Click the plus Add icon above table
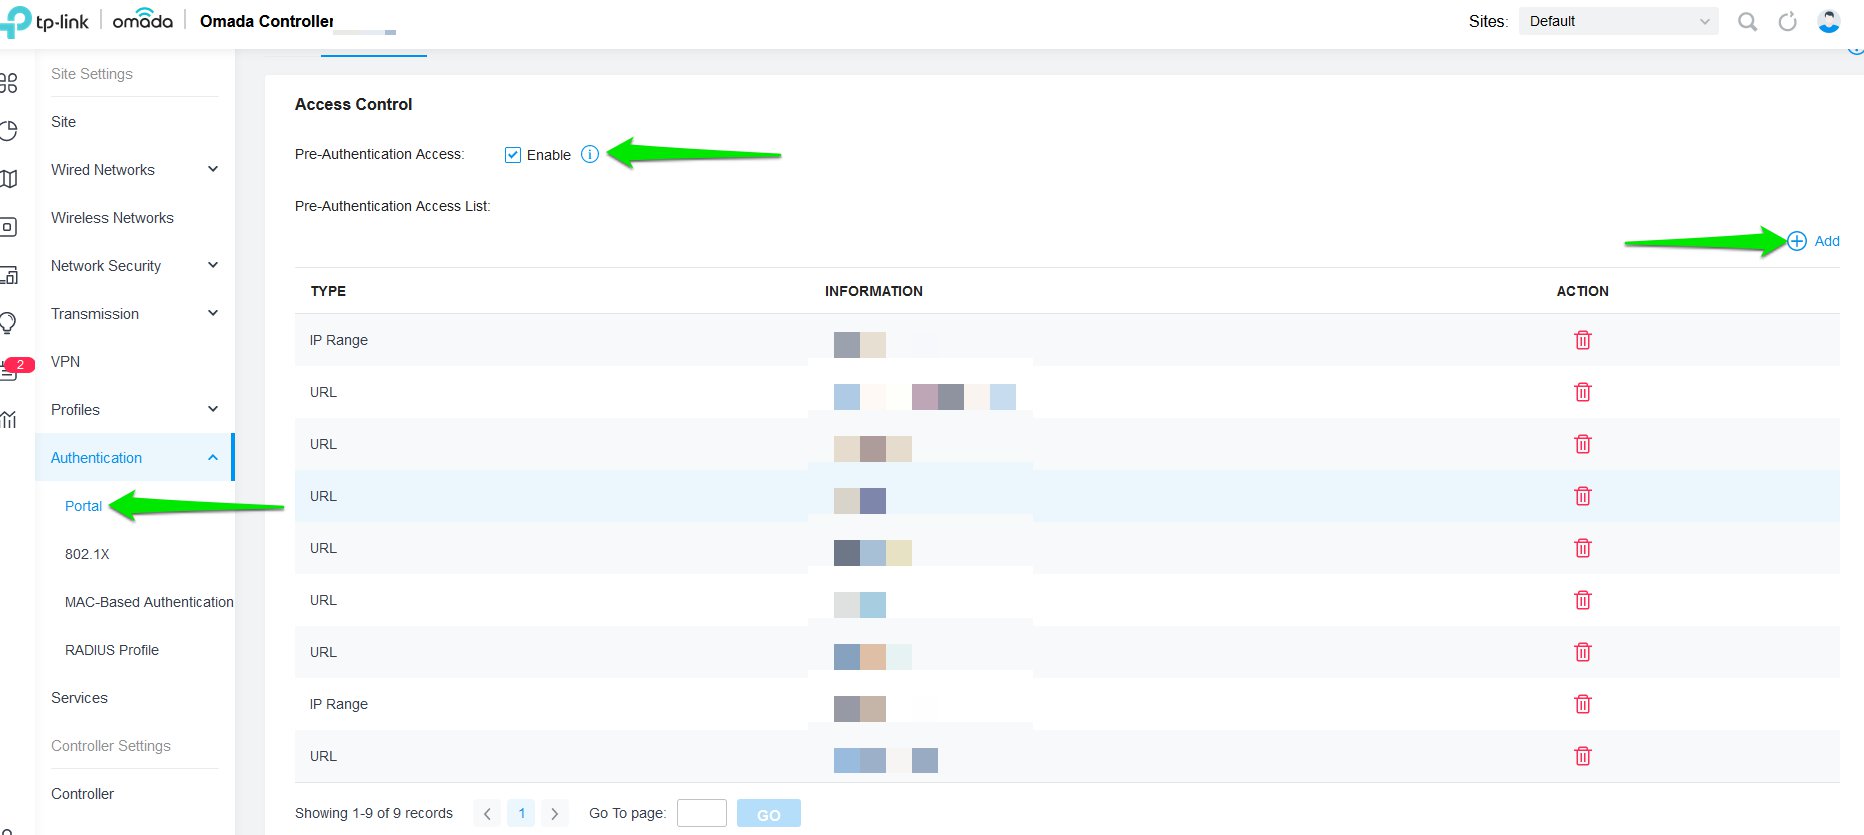This screenshot has height=835, width=1864. pos(1798,241)
